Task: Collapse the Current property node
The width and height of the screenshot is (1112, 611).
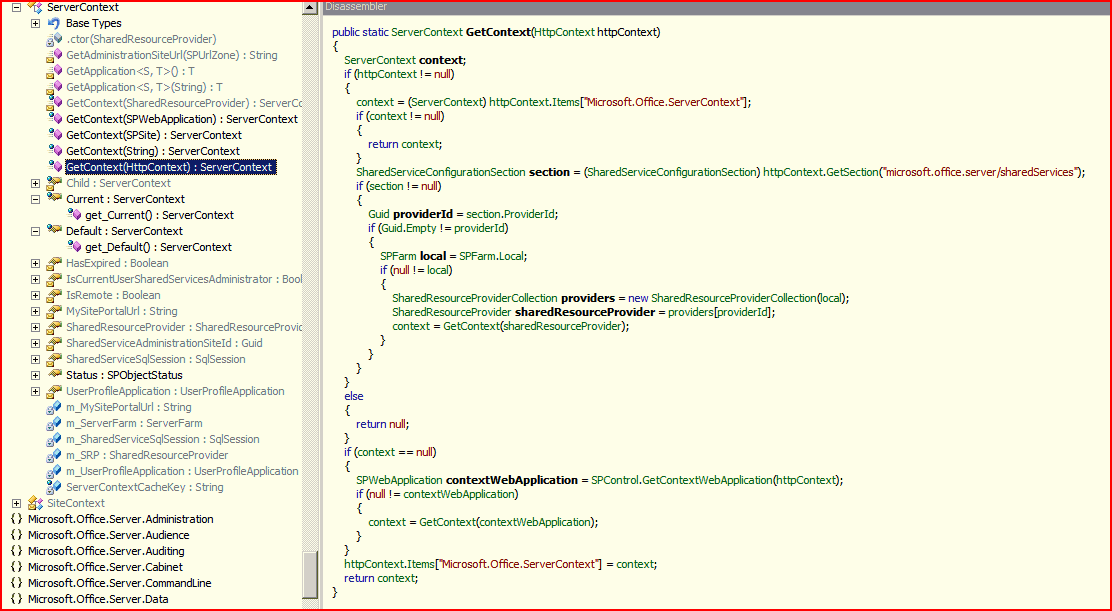Action: pyautogui.click(x=35, y=199)
